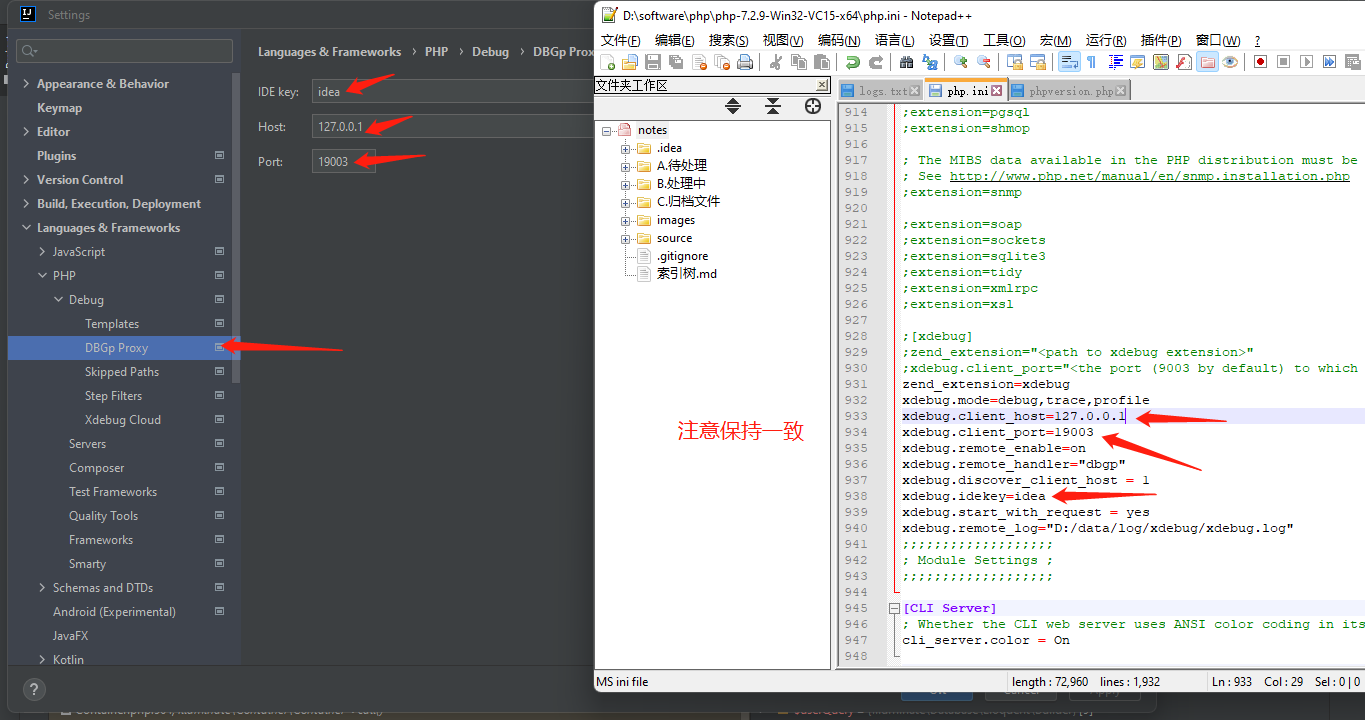1365x720 pixels.
Task: Select Skipped Paths under Debug
Action: 122,372
